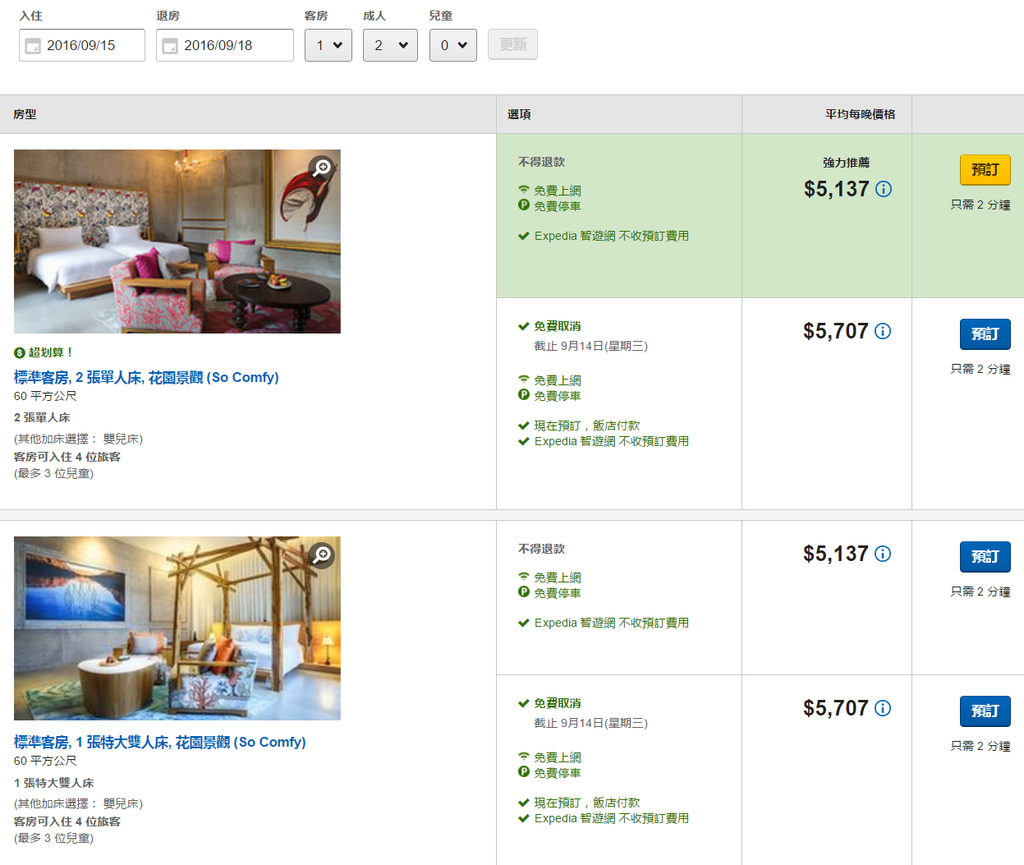Book the twin room free-cancellation $5,707 option
This screenshot has width=1024, height=865.
pyautogui.click(x=985, y=334)
